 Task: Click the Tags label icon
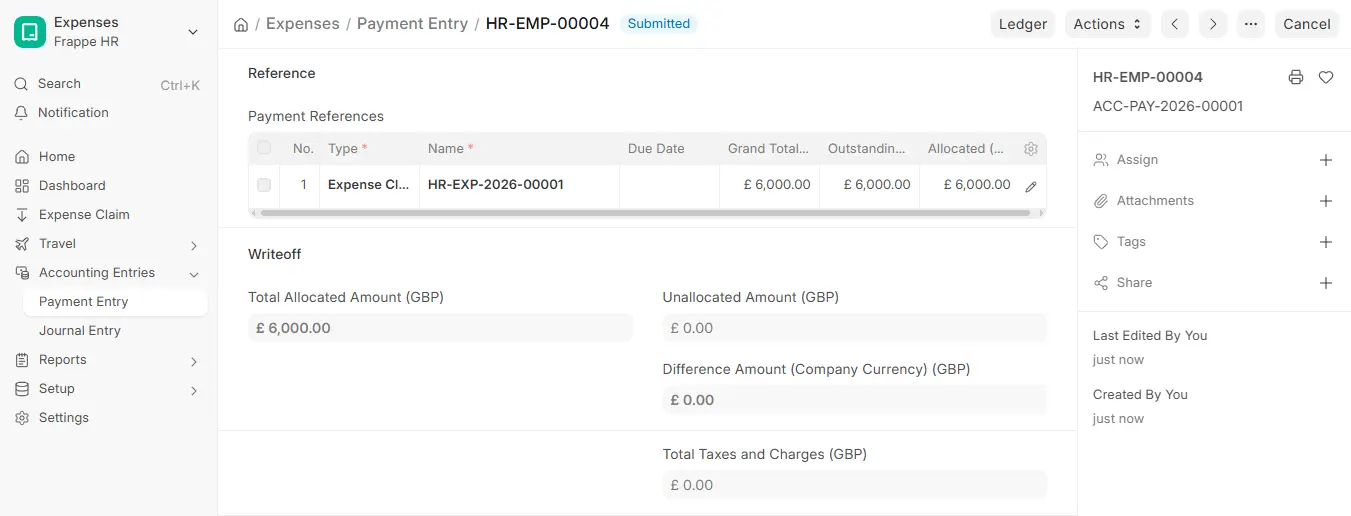[x=1101, y=242]
